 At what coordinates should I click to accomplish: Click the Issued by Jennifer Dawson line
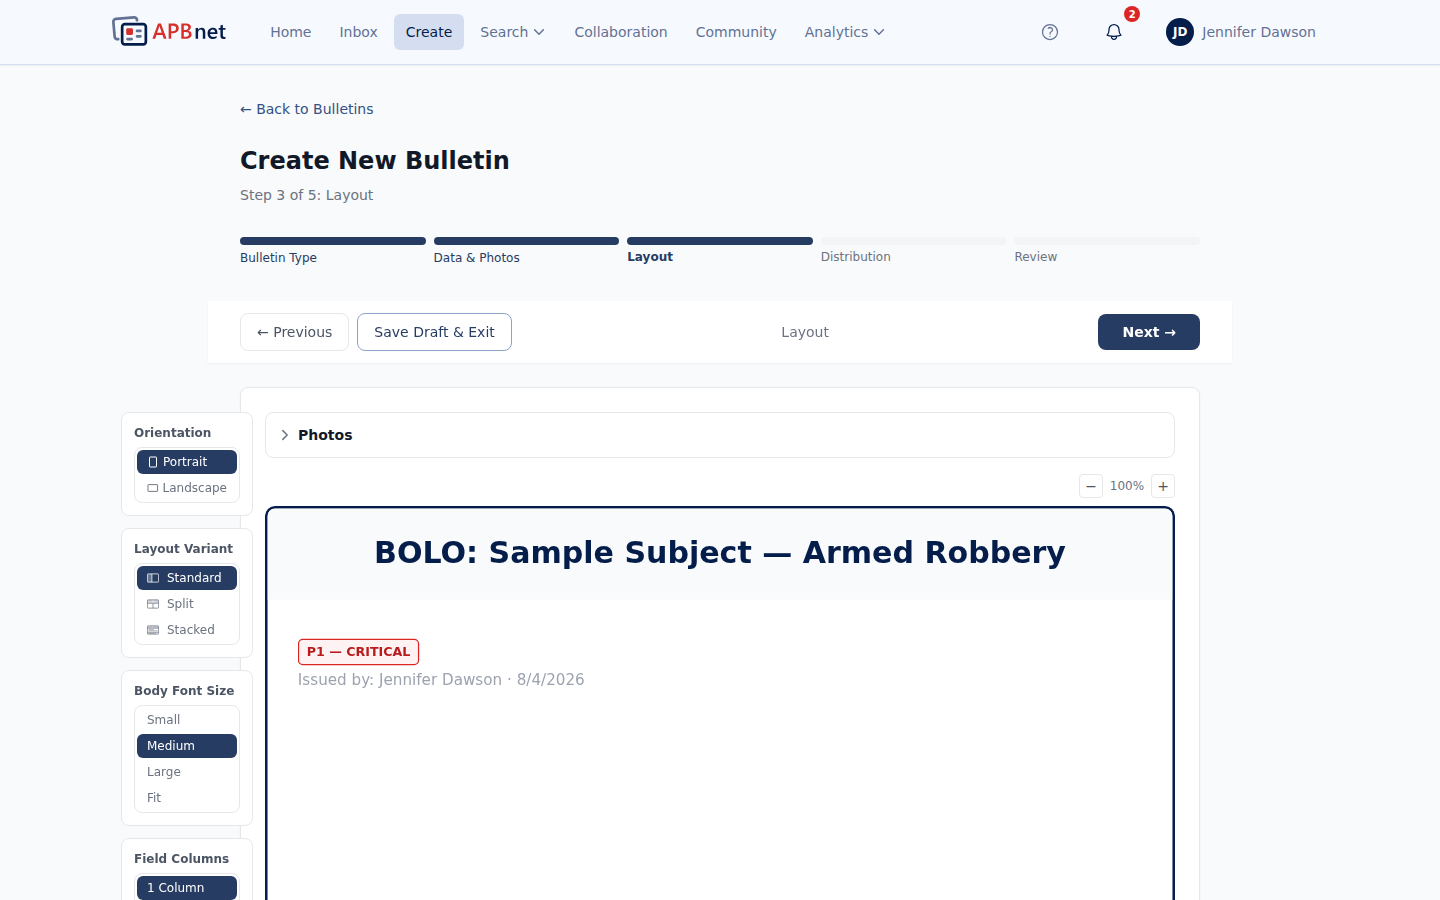[x=441, y=680]
